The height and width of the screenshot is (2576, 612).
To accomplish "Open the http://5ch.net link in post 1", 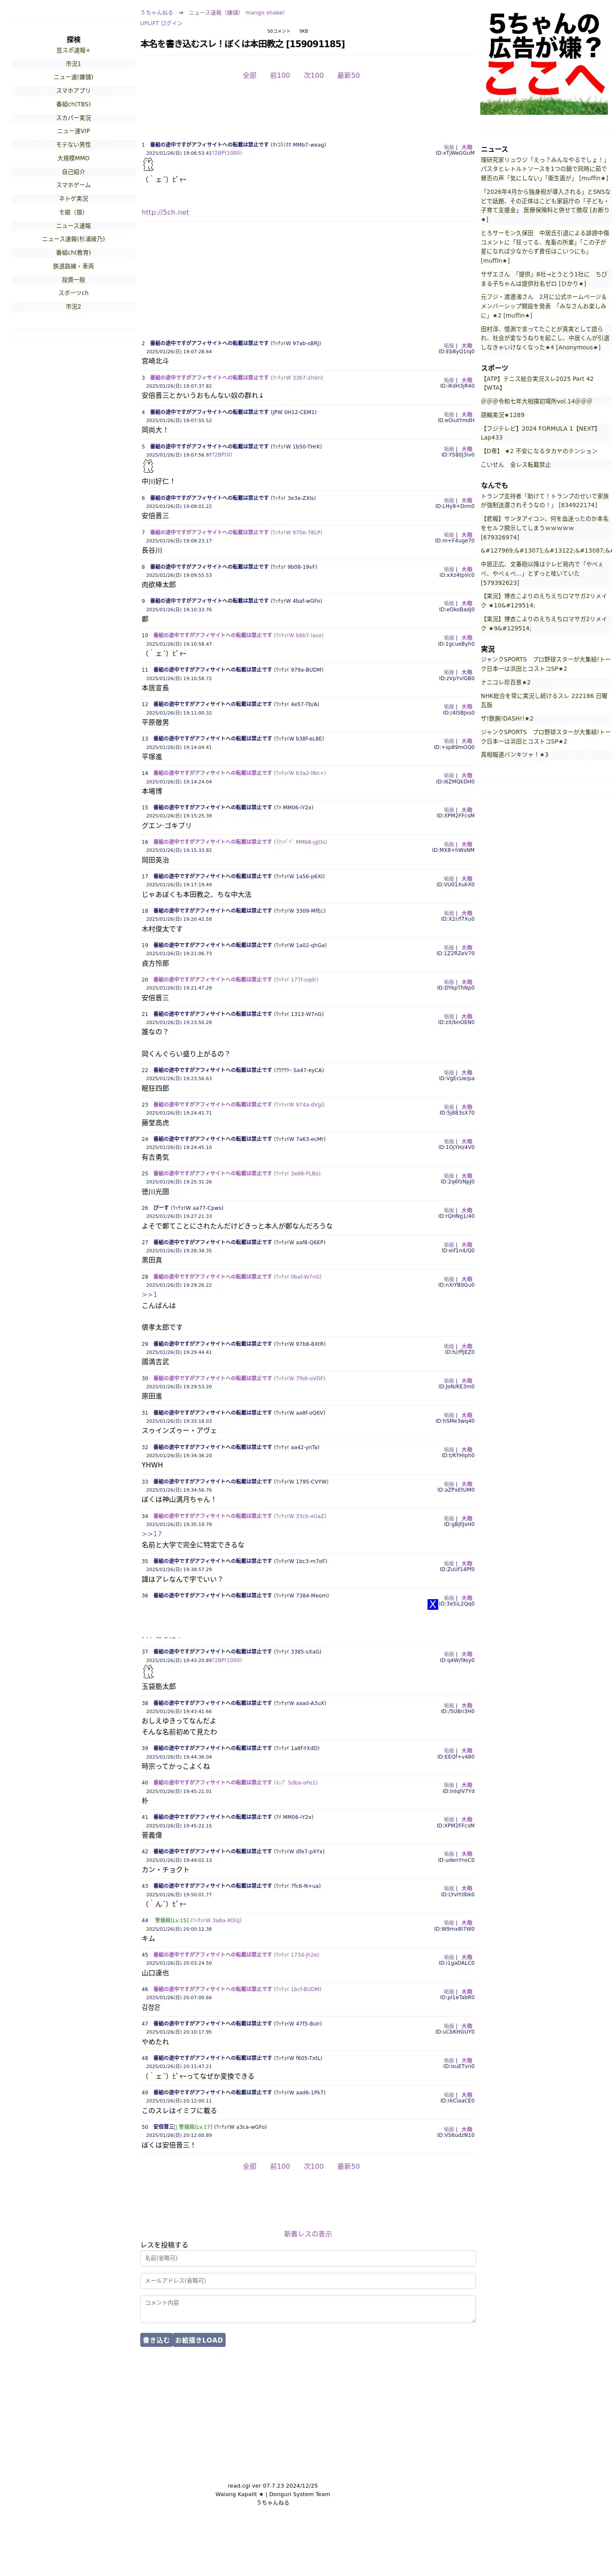I will click(165, 212).
